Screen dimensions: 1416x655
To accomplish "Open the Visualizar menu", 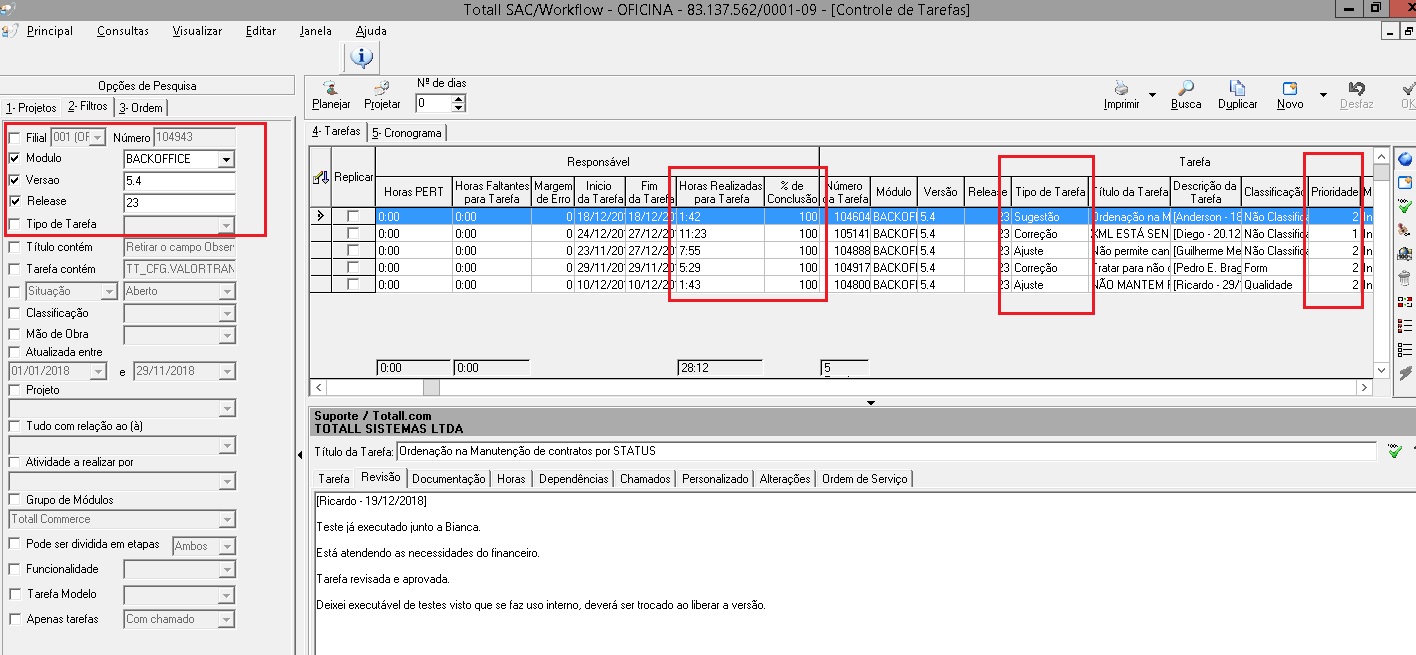I will click(197, 31).
